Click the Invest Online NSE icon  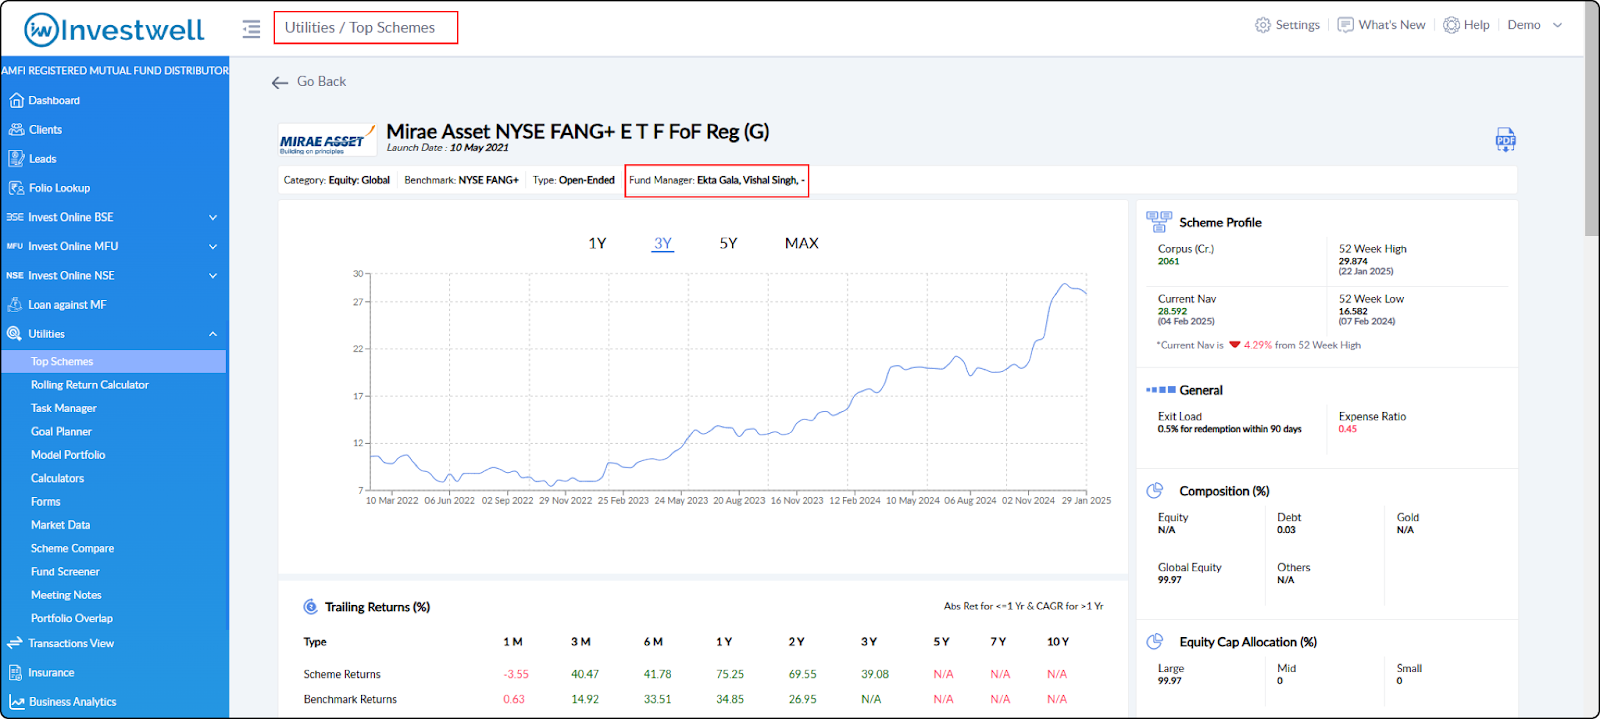tap(15, 275)
